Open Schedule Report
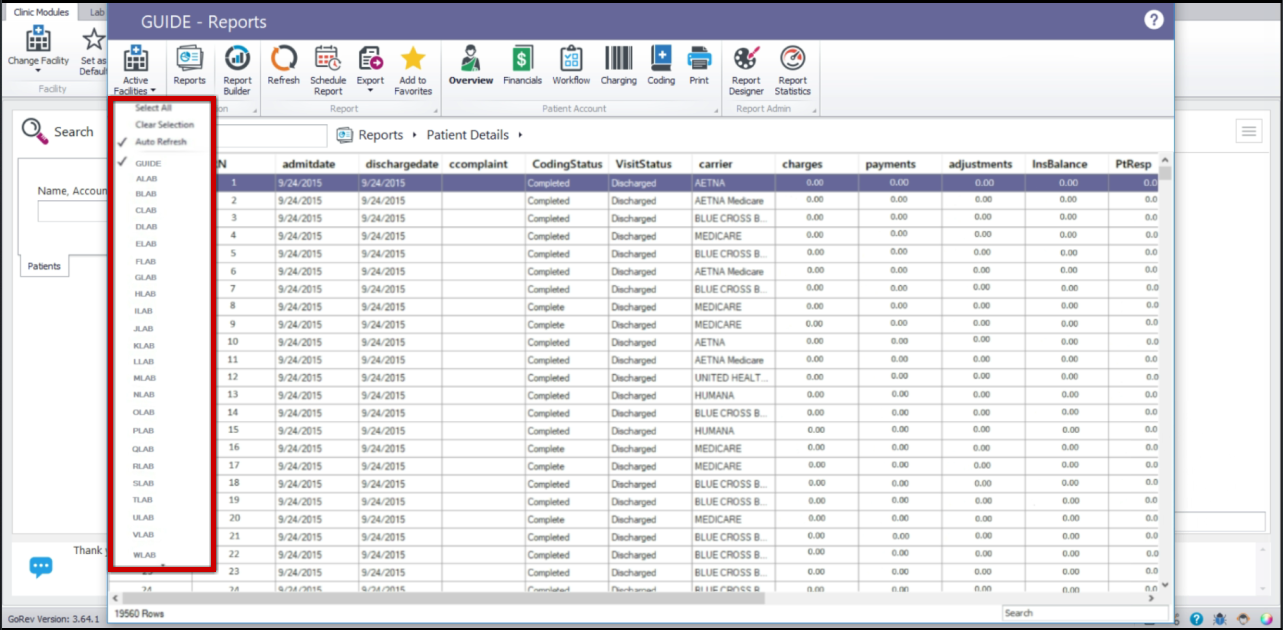 tap(328, 70)
